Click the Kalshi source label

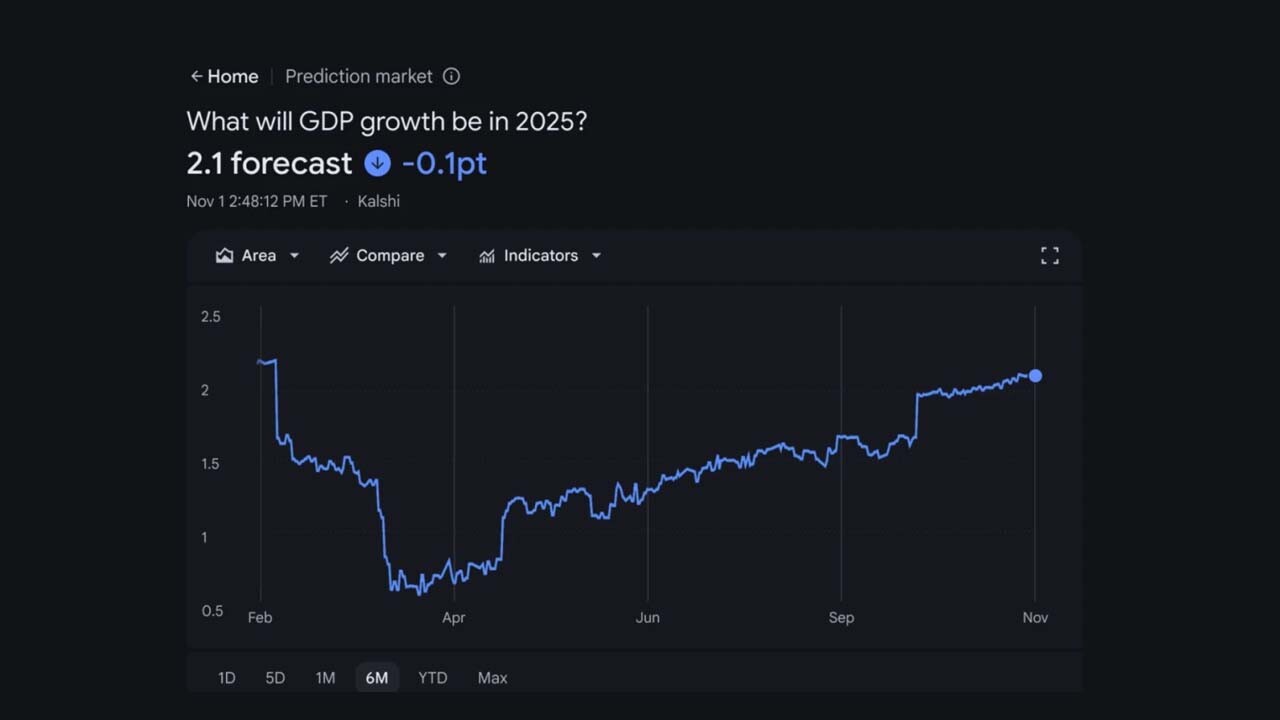[378, 201]
